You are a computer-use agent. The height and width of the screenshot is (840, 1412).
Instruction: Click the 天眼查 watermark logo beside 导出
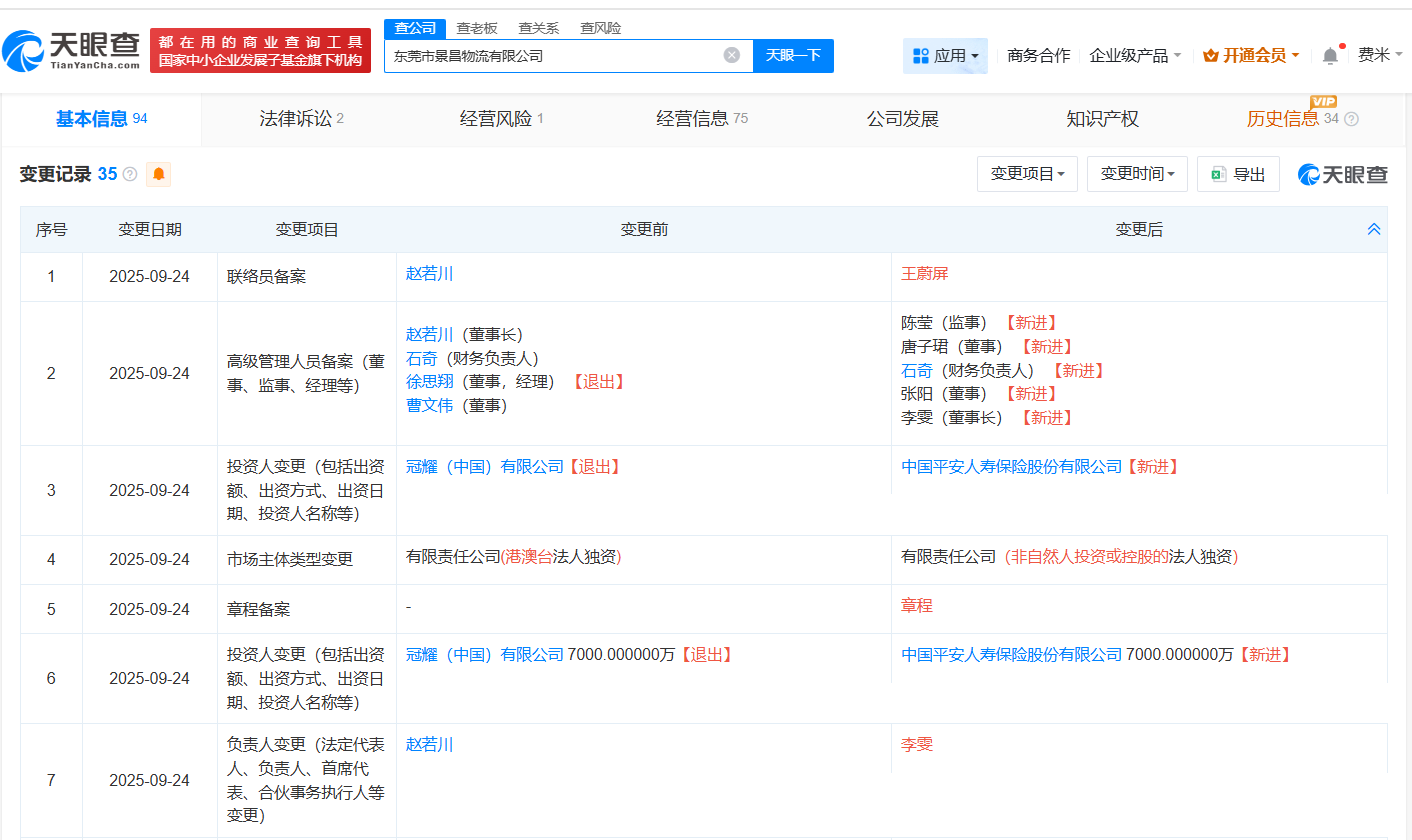pyautogui.click(x=1343, y=173)
